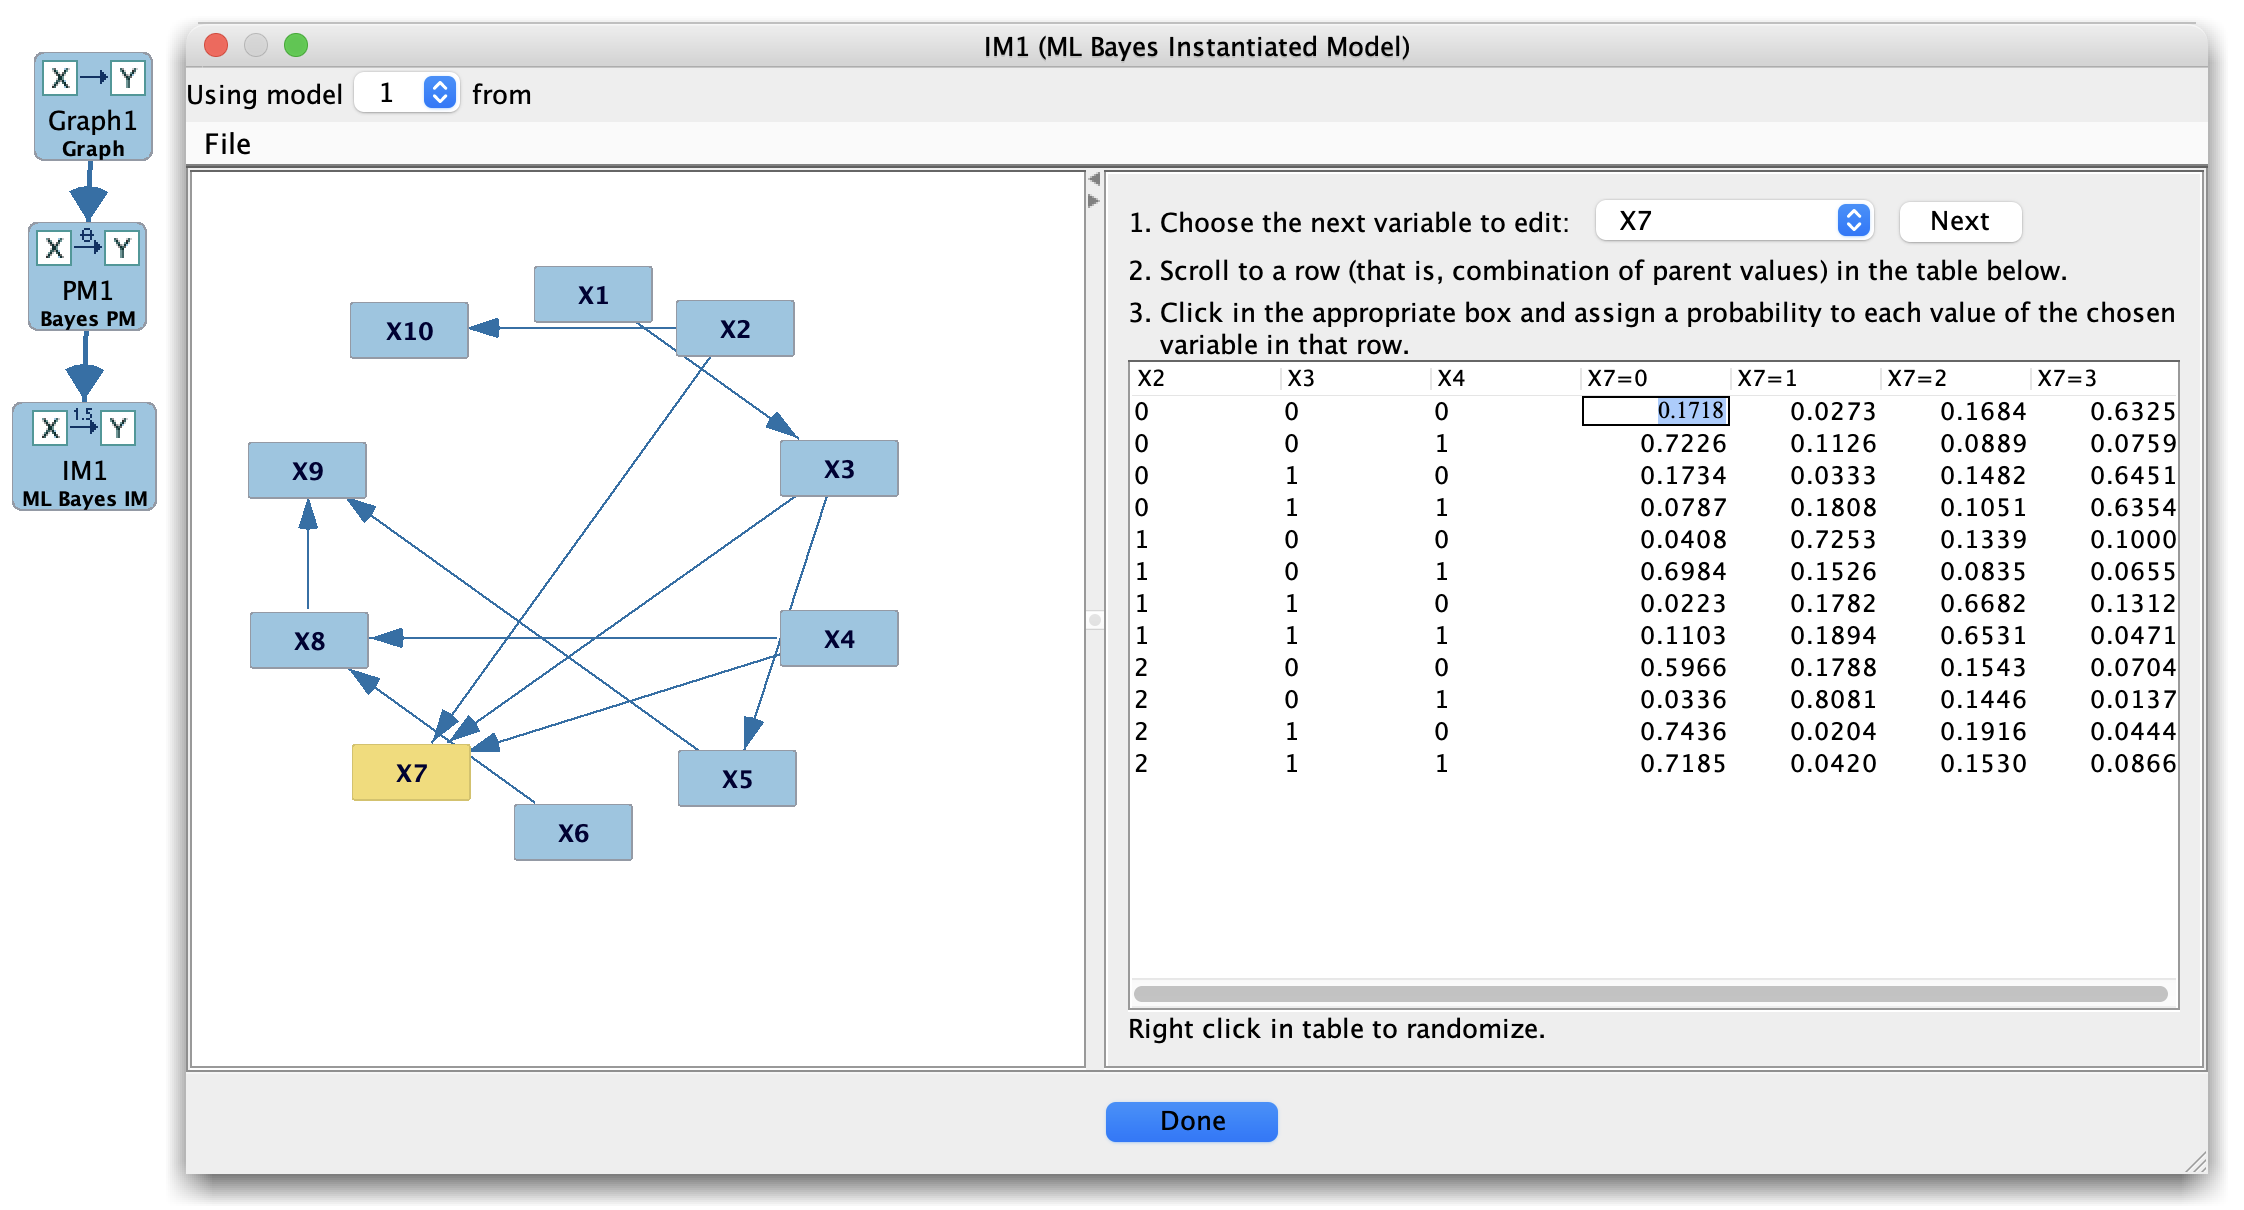The height and width of the screenshot is (1210, 2244).
Task: Close the IM1 window
Action: click(216, 45)
